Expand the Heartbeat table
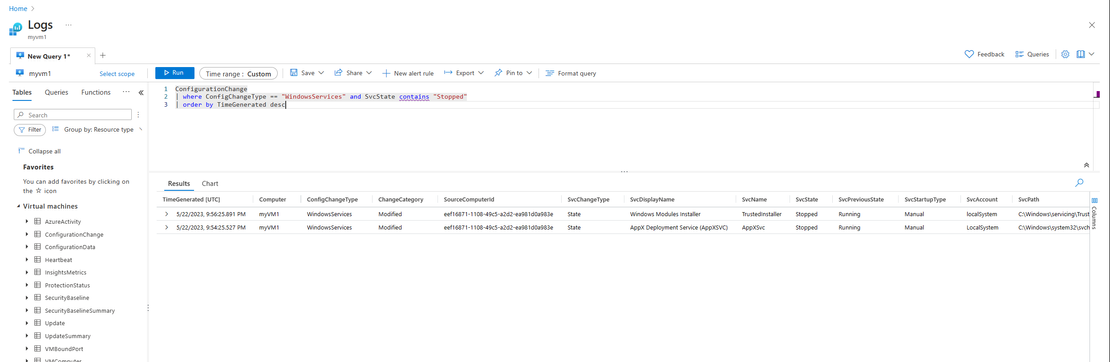Screen dimensions: 1110x362 [x=27, y=259]
